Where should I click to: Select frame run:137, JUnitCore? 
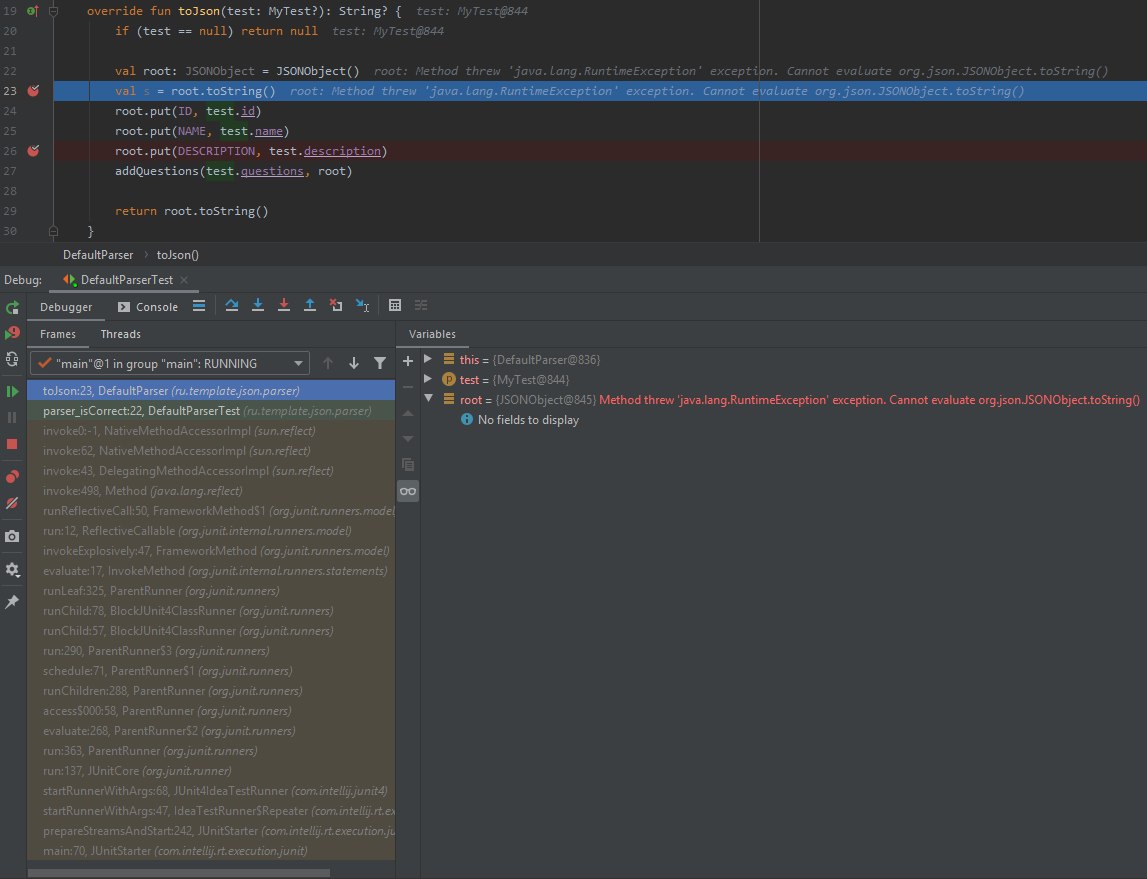coord(211,771)
